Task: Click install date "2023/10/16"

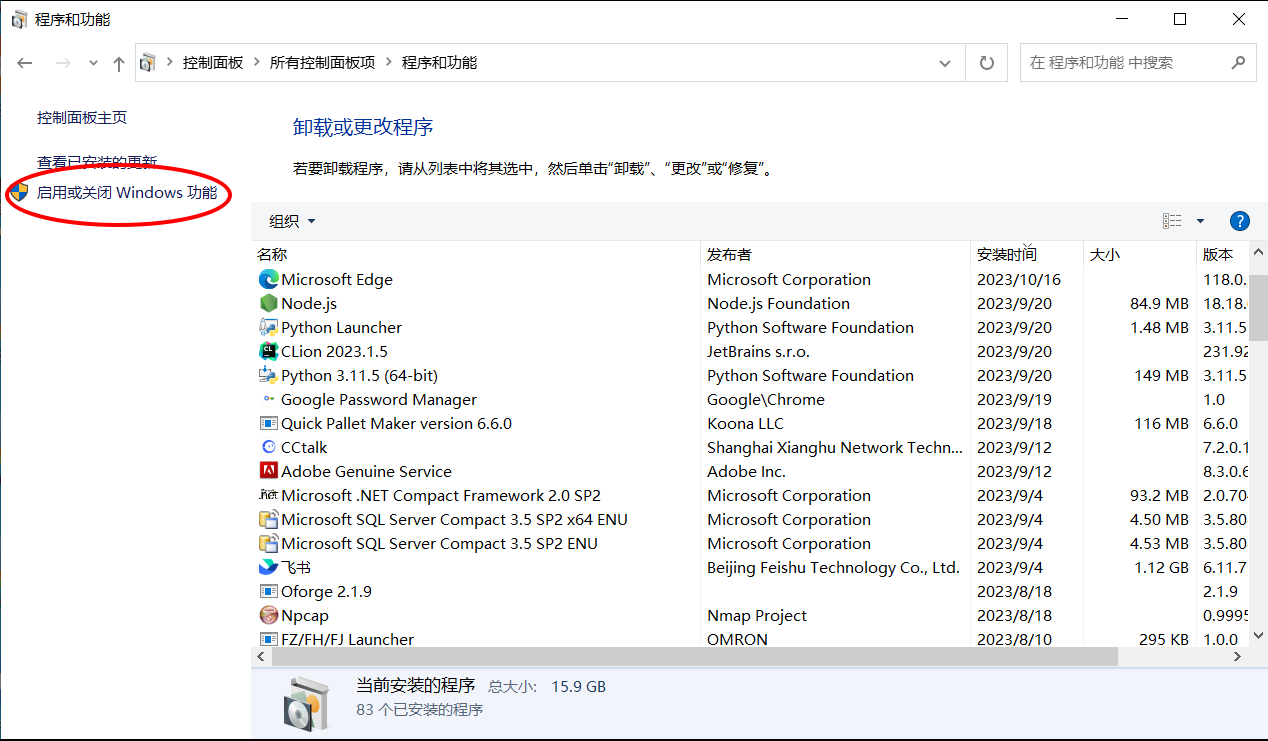Action: click(x=1019, y=280)
